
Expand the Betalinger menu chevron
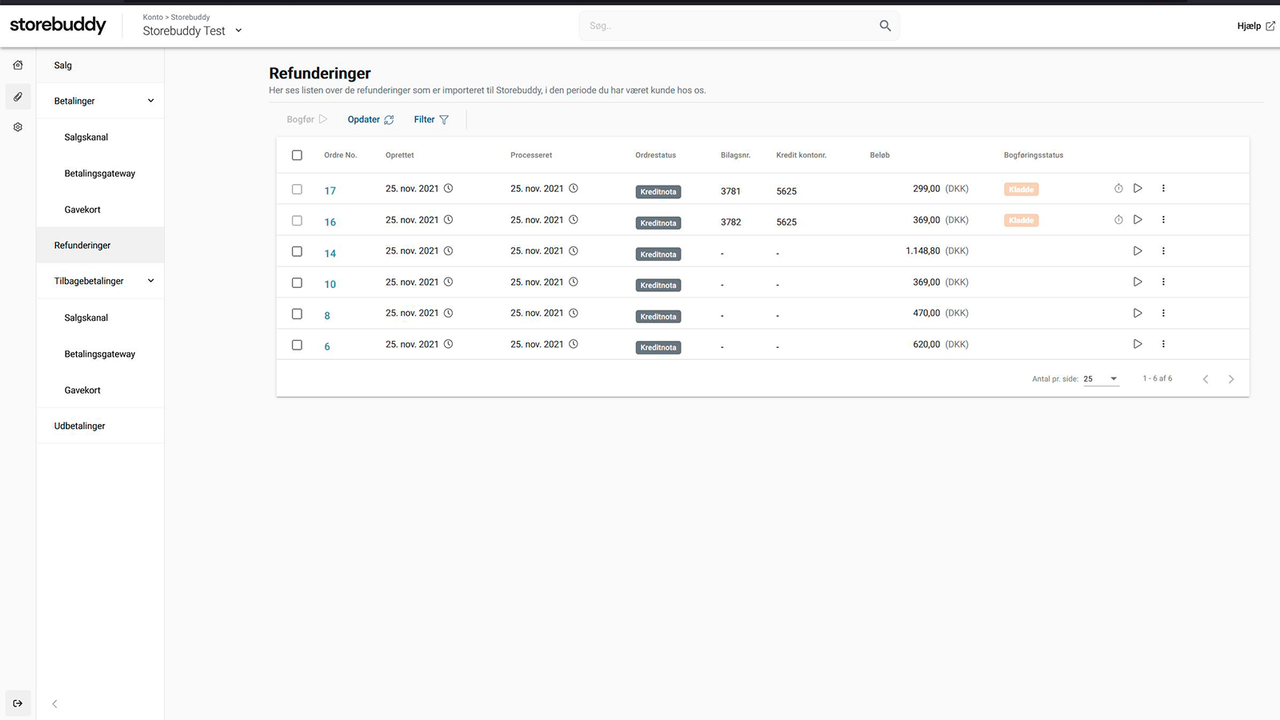pos(150,100)
